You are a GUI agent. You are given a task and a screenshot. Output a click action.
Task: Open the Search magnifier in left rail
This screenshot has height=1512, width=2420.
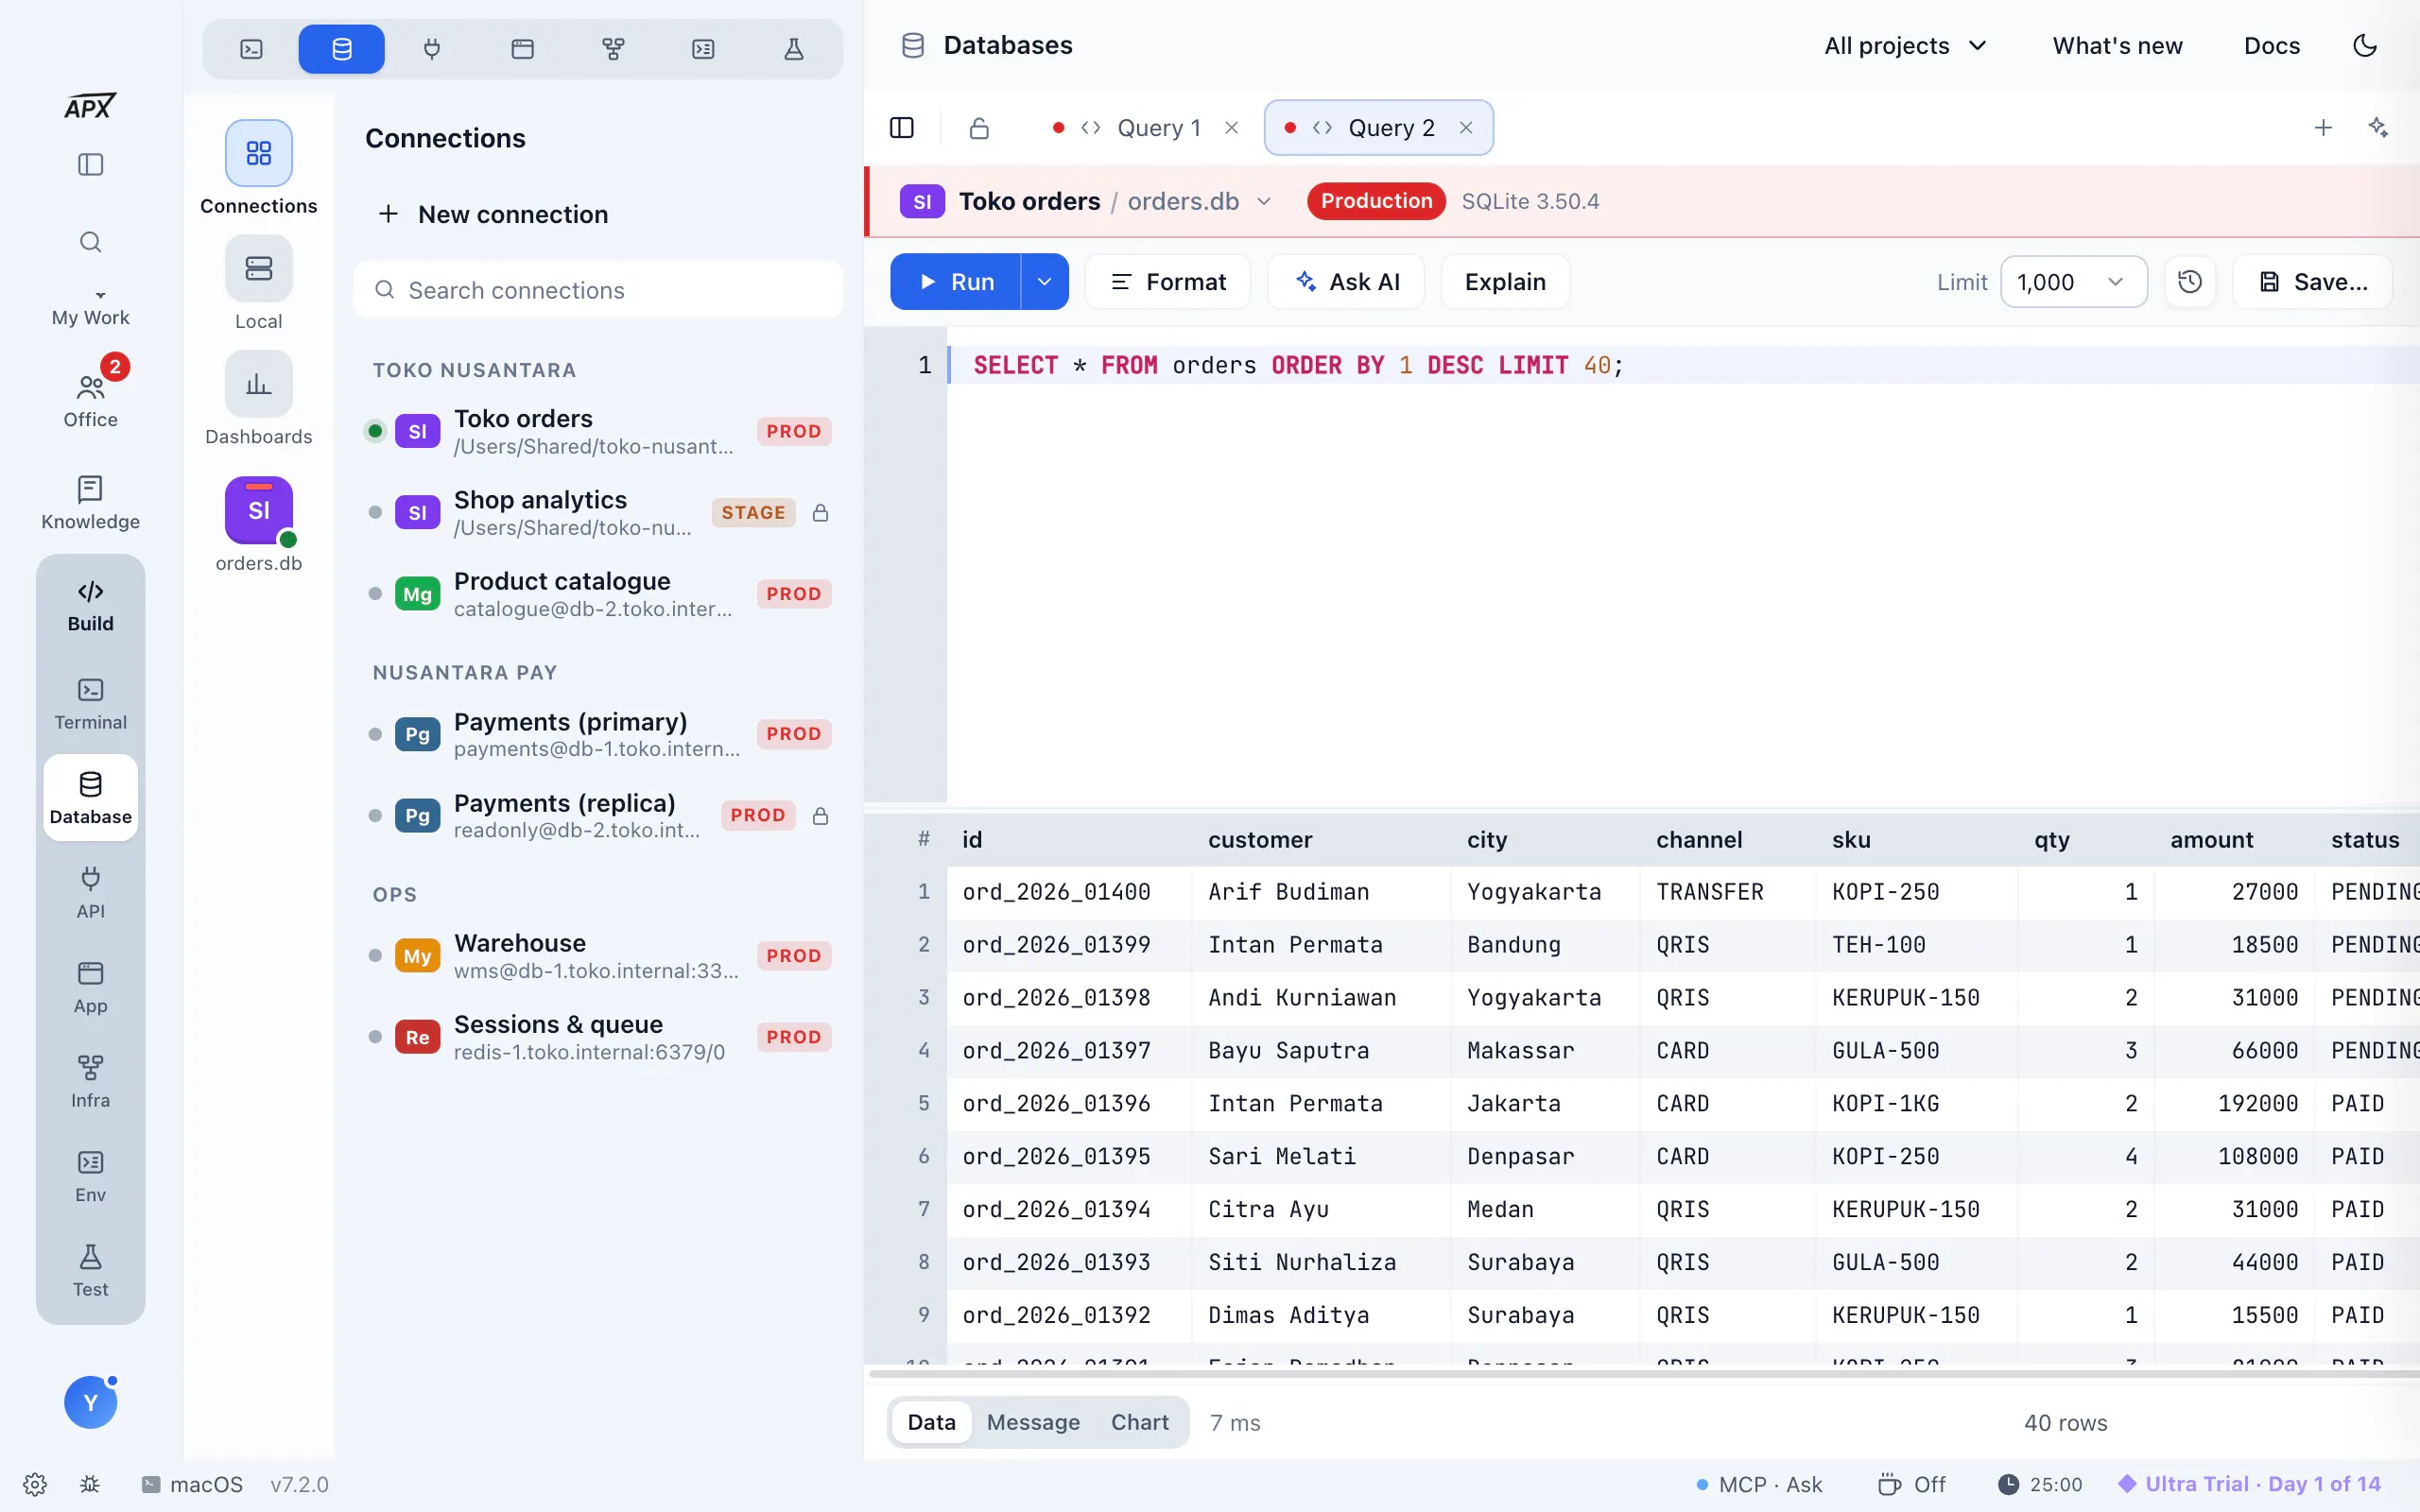tap(91, 242)
